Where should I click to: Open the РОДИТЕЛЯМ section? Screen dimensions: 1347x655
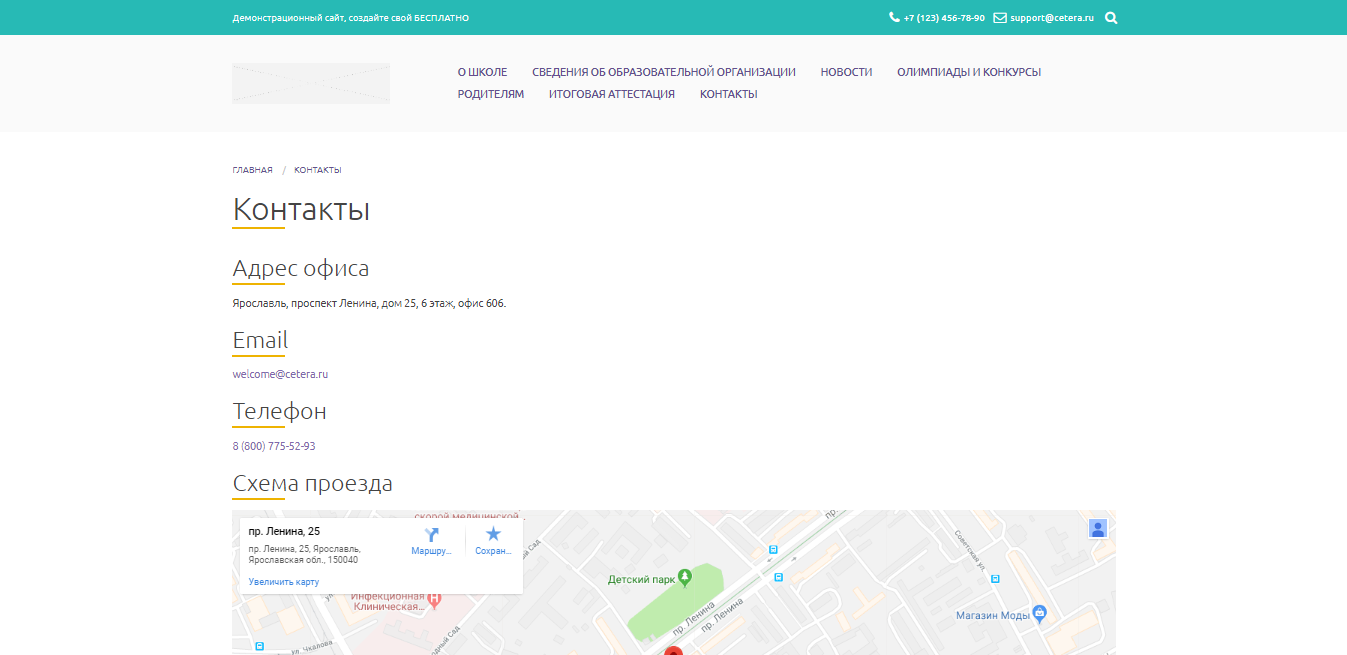490,93
